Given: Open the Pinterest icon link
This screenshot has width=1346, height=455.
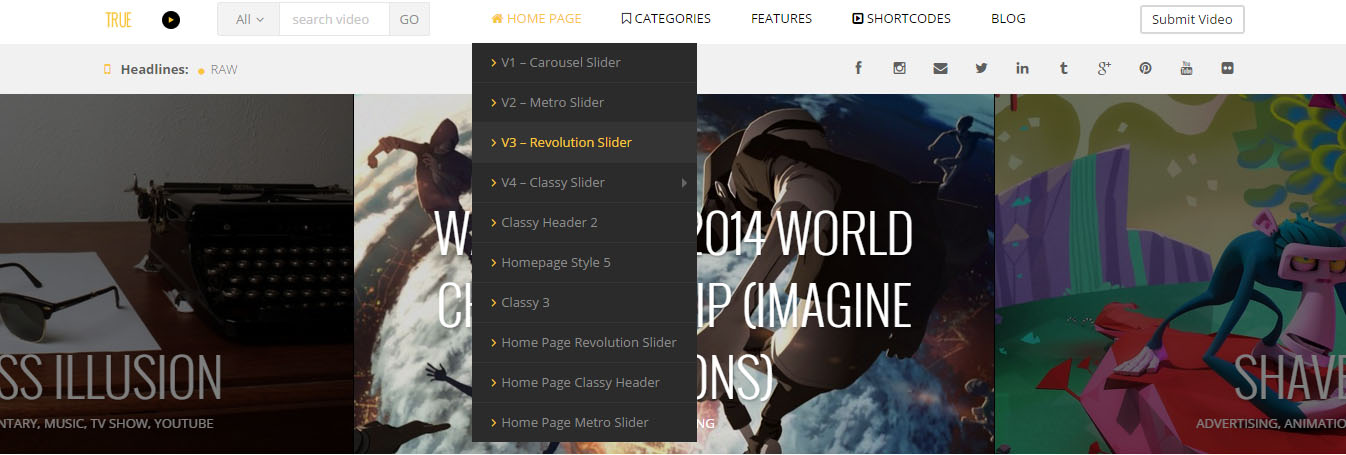Looking at the screenshot, I should coord(1145,68).
